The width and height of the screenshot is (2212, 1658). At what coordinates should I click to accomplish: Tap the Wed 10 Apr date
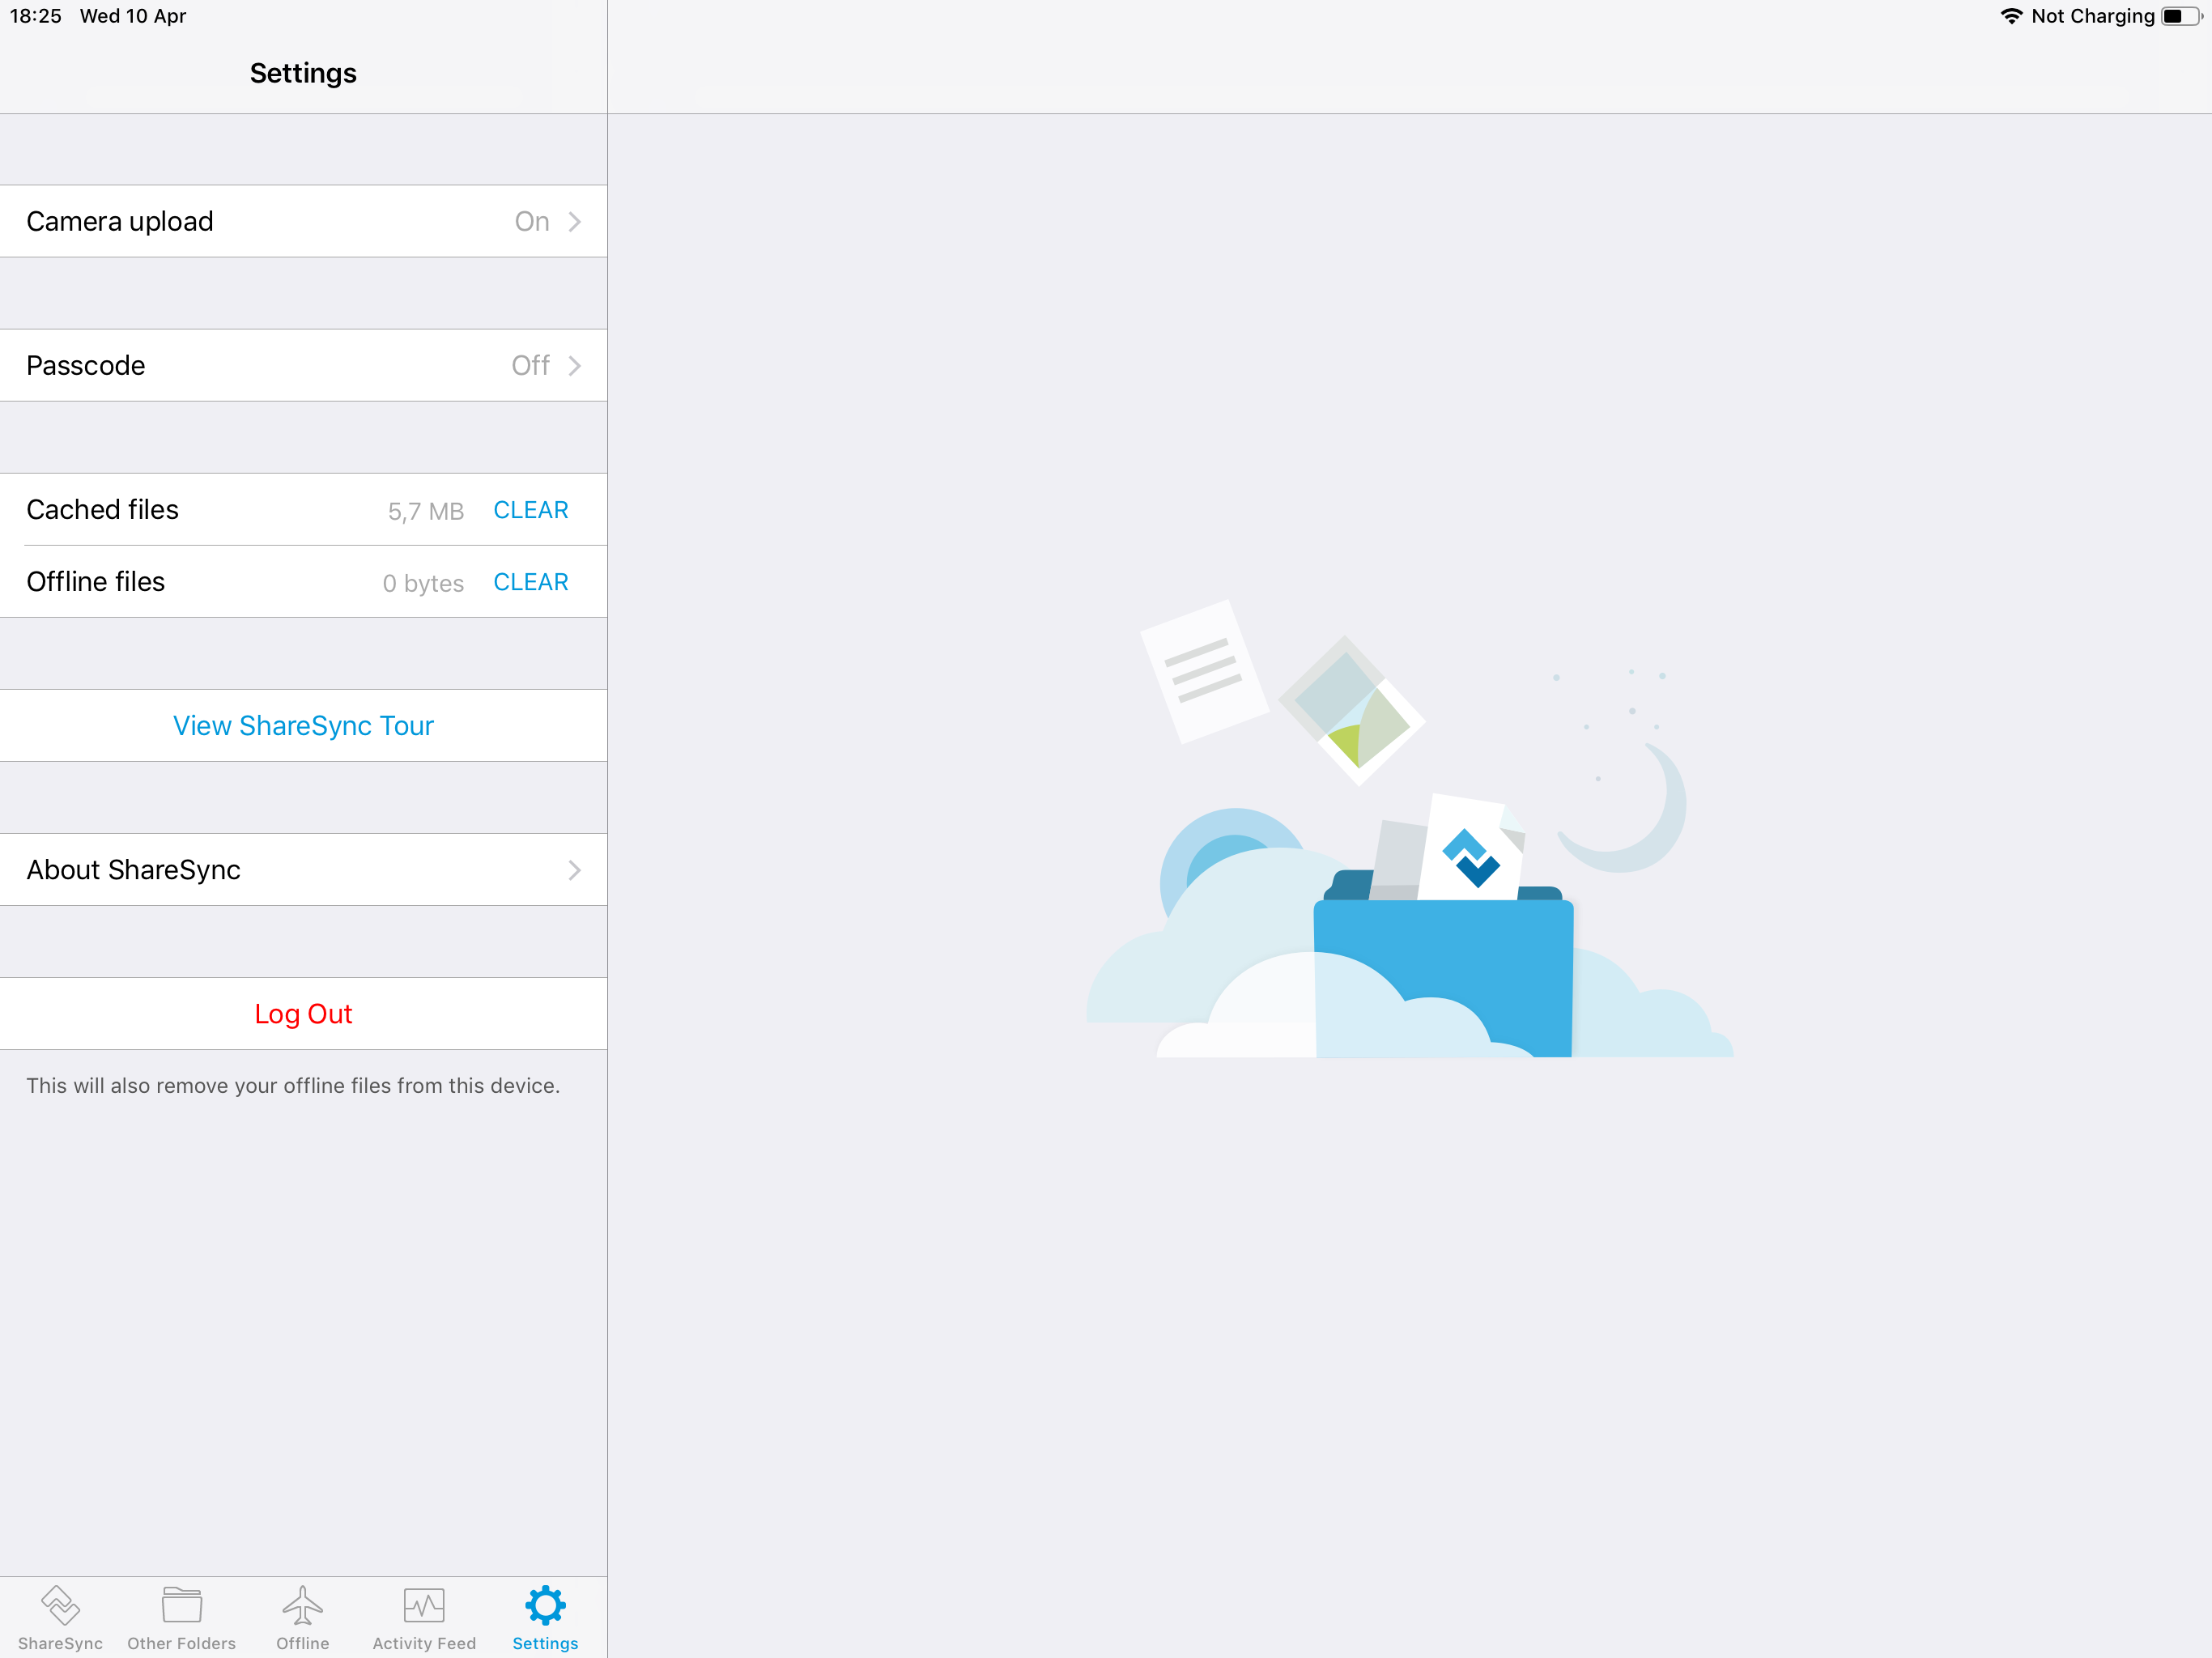pyautogui.click(x=133, y=16)
